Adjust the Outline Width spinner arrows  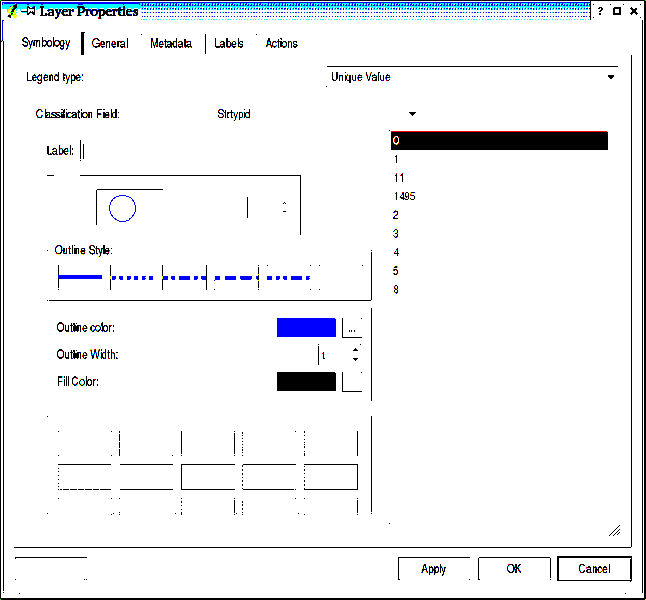click(x=355, y=354)
